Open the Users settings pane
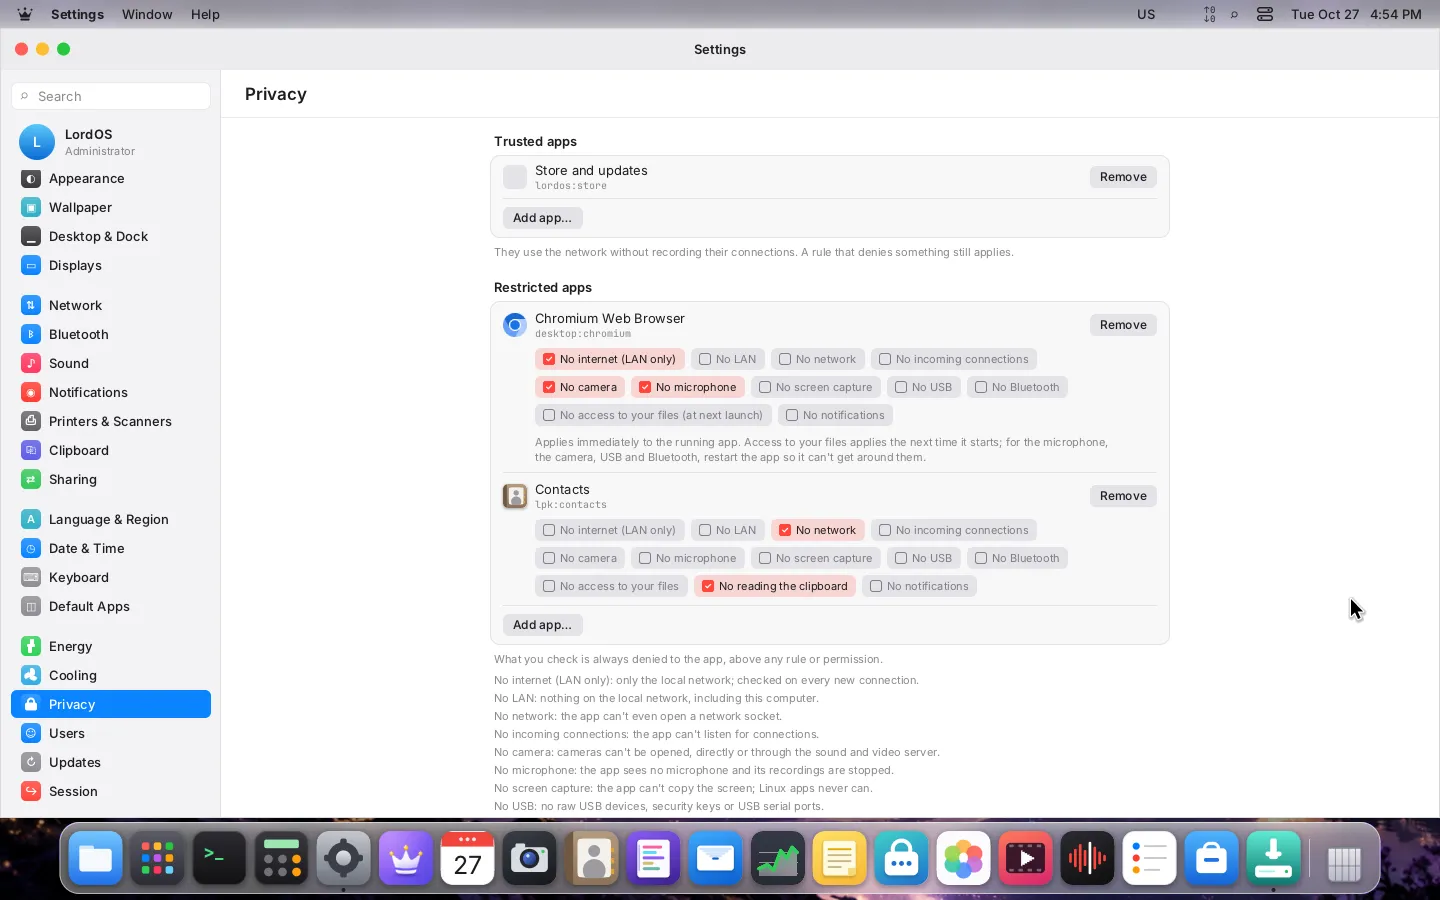The image size is (1440, 900). 111,733
